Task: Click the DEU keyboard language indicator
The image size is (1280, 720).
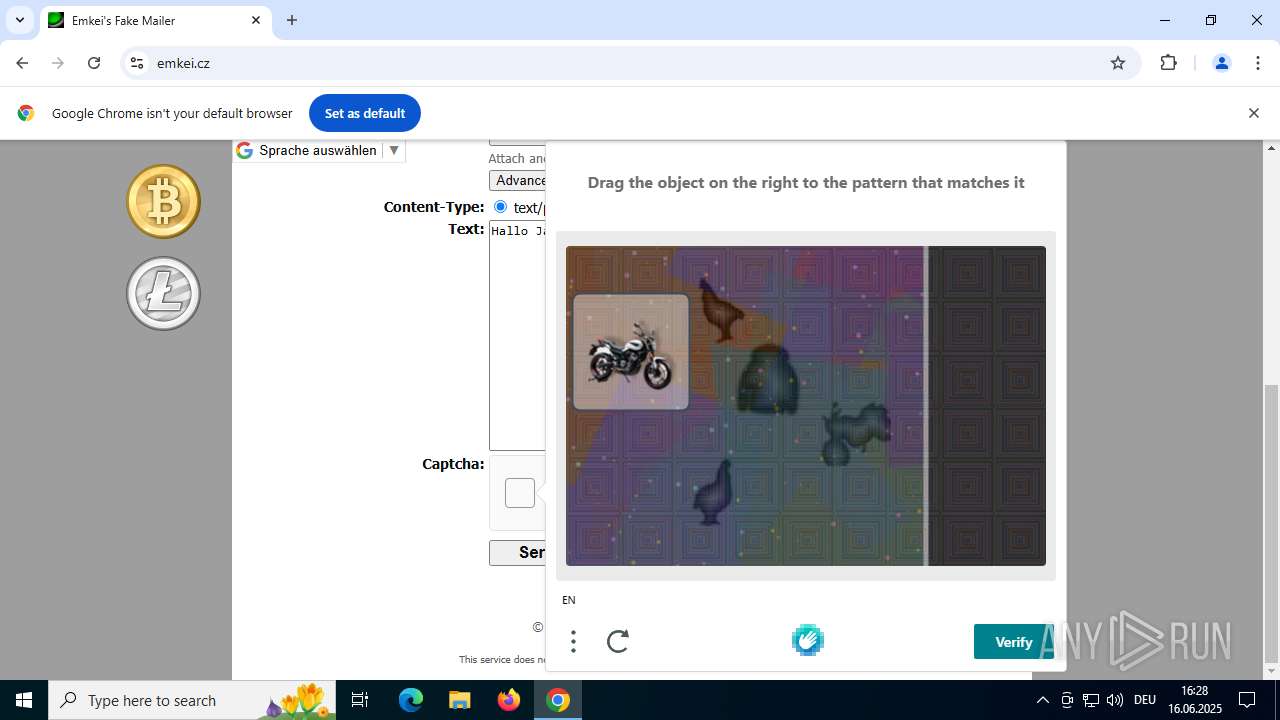Action: 1145,700
